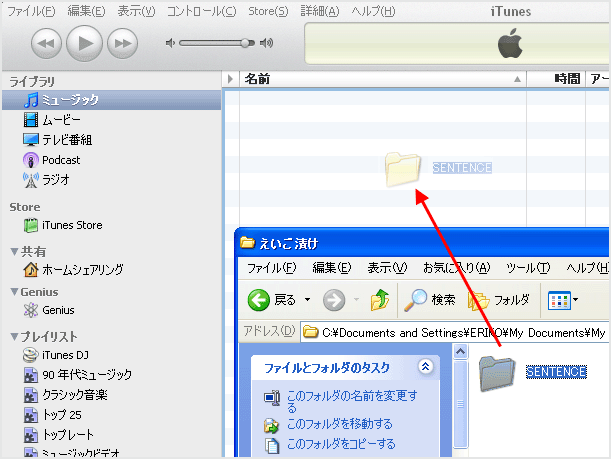Open 編集(E) menu in the Explorer window
Image resolution: width=611 pixels, height=459 pixels.
(x=332, y=268)
